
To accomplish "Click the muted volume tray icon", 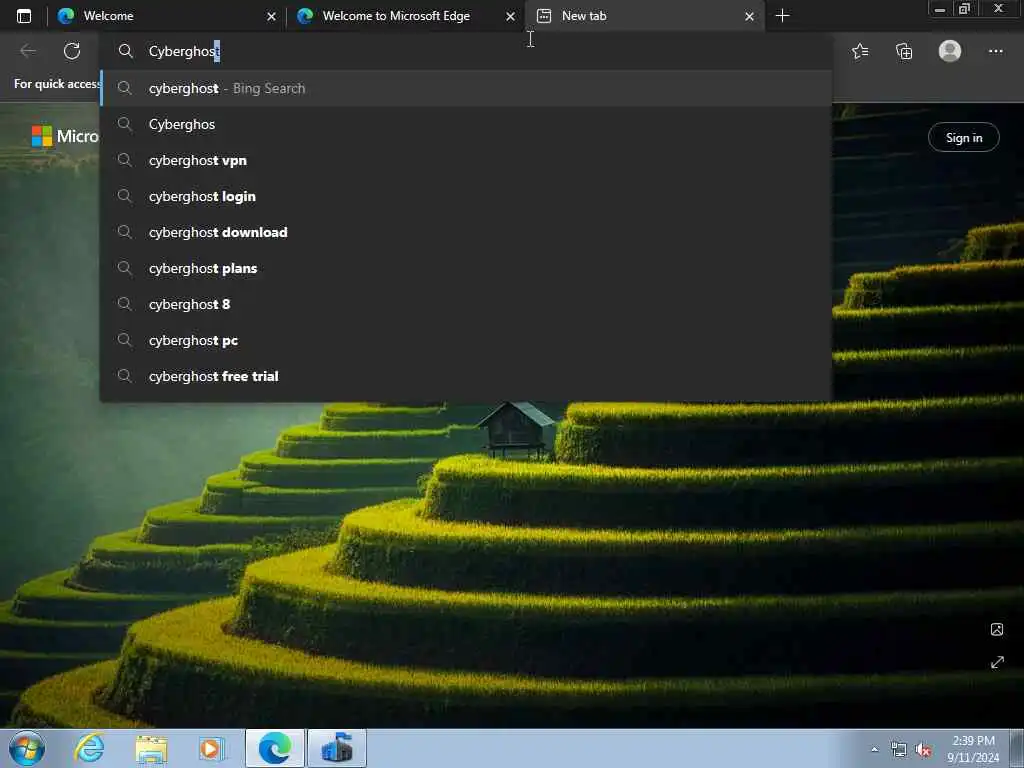I will click(x=923, y=750).
